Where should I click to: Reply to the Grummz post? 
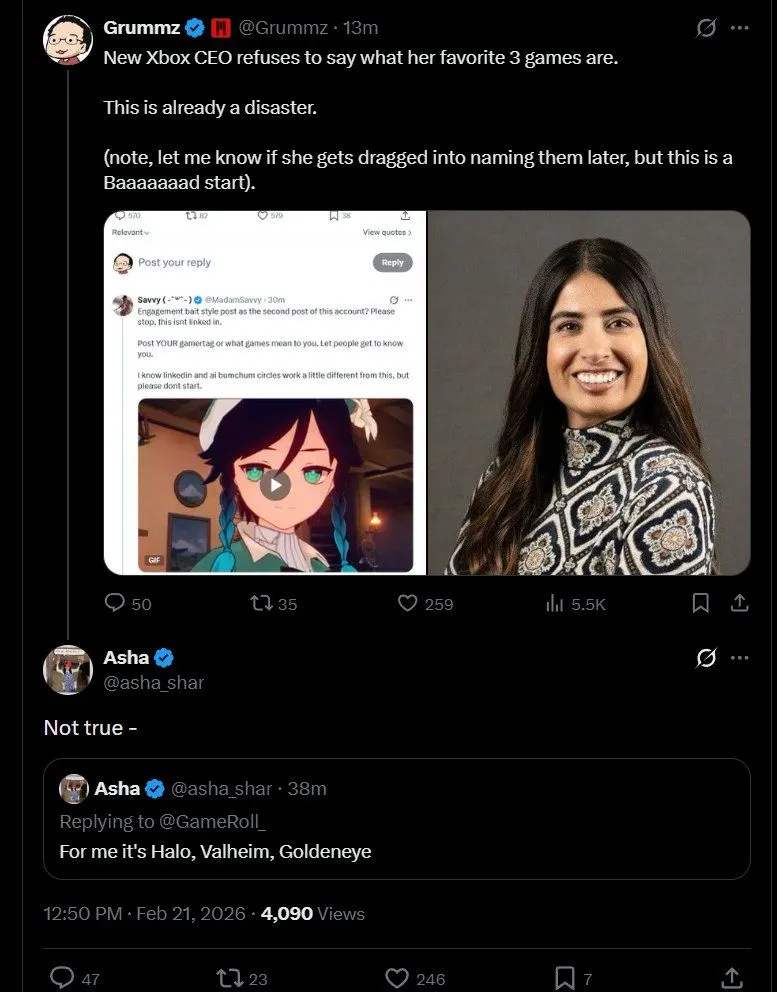coord(116,603)
